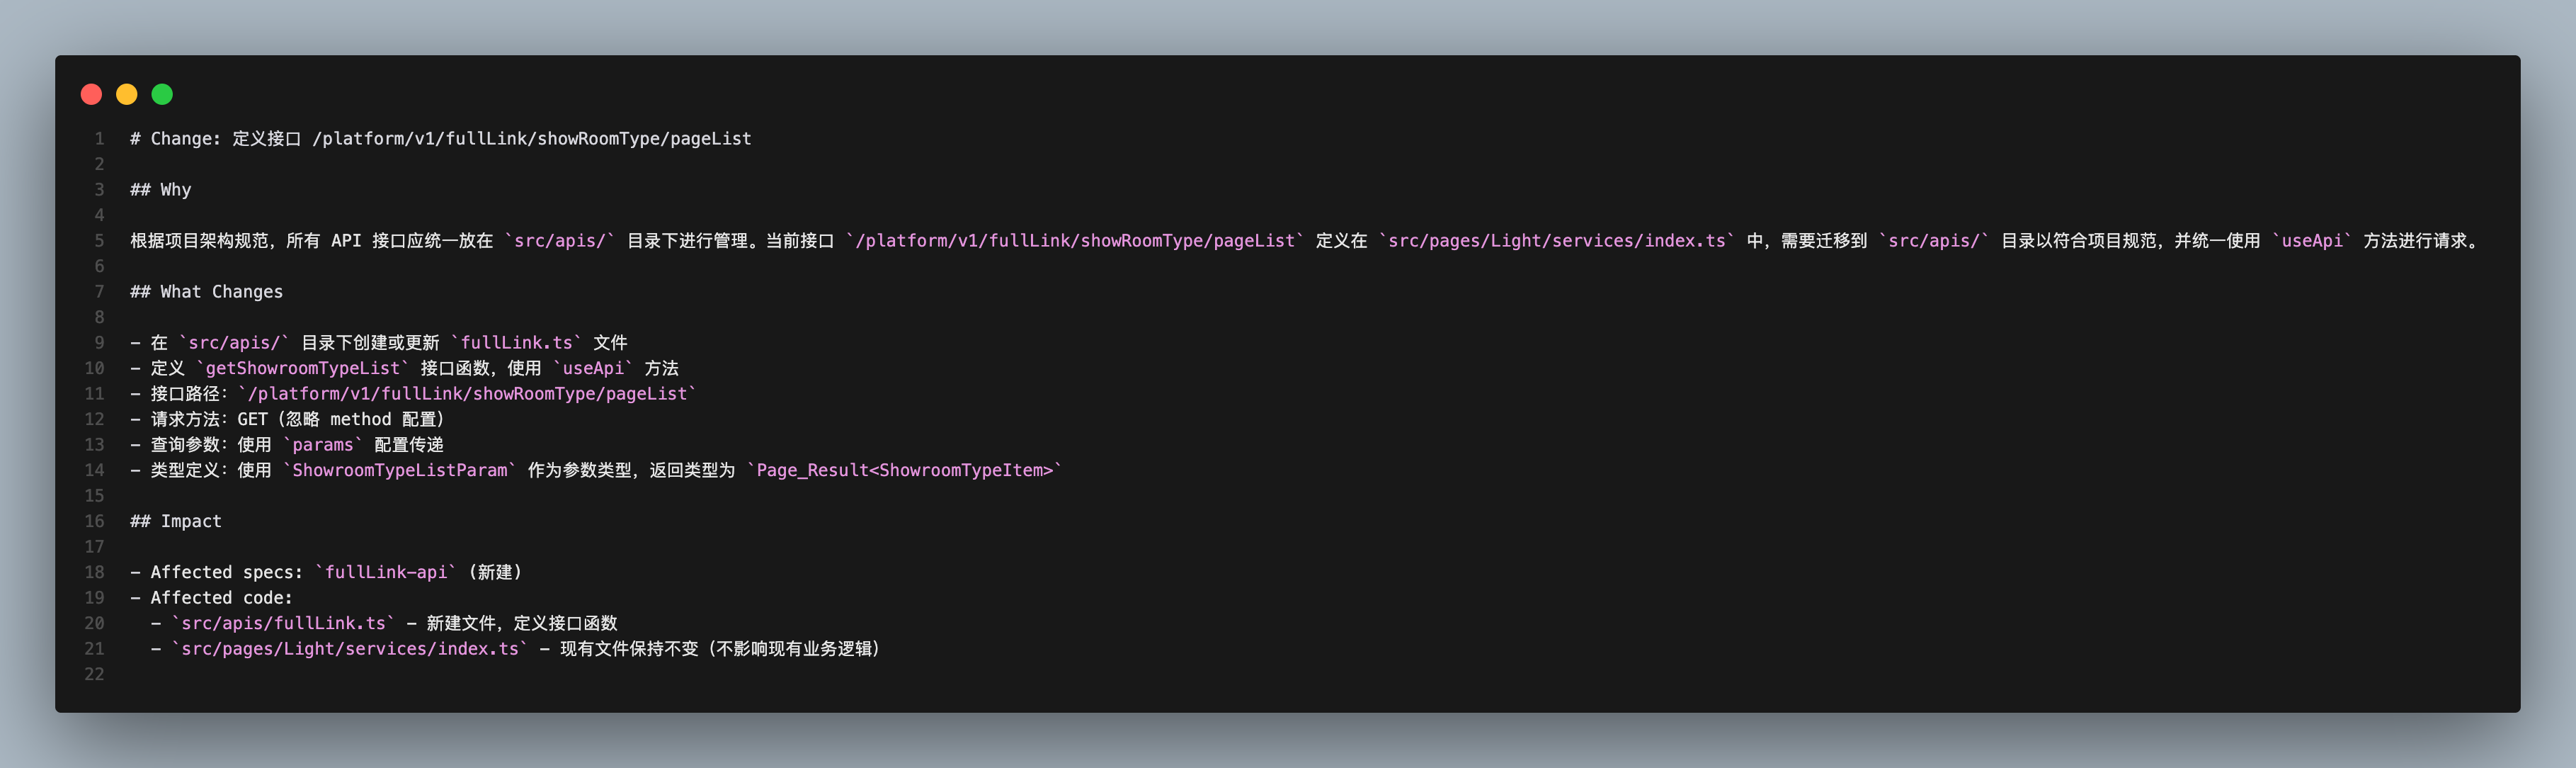Click the green maximize window dot
Viewport: 2576px width, 768px height.
pyautogui.click(x=162, y=94)
